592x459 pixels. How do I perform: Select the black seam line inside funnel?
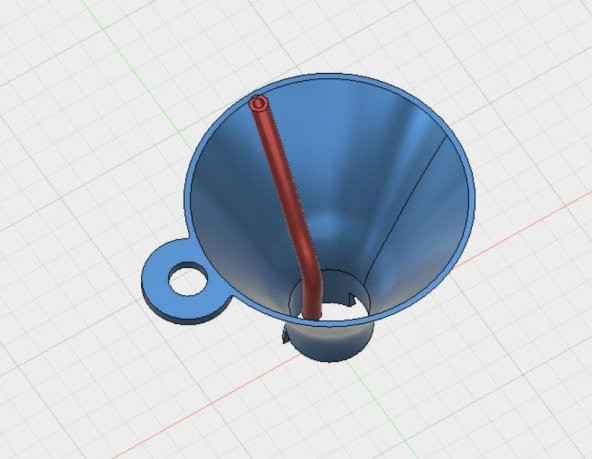[x=406, y=208]
